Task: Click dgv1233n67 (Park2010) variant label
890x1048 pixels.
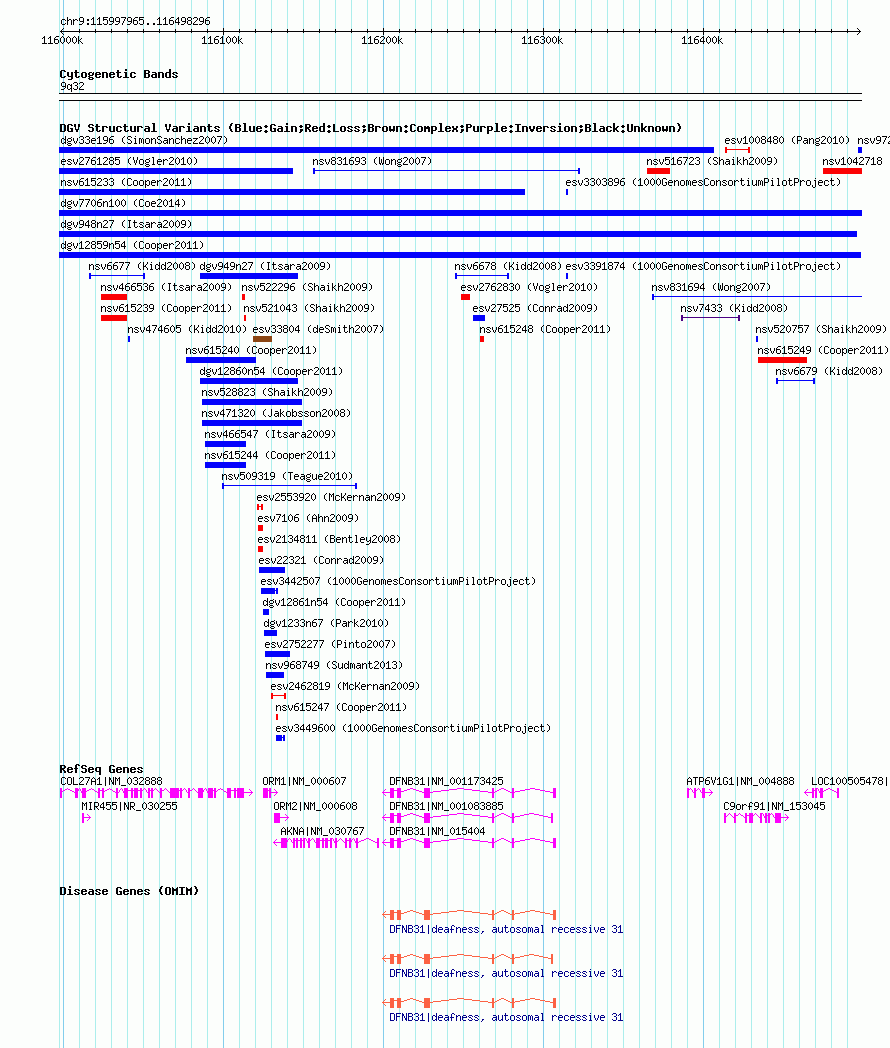Action: [326, 623]
